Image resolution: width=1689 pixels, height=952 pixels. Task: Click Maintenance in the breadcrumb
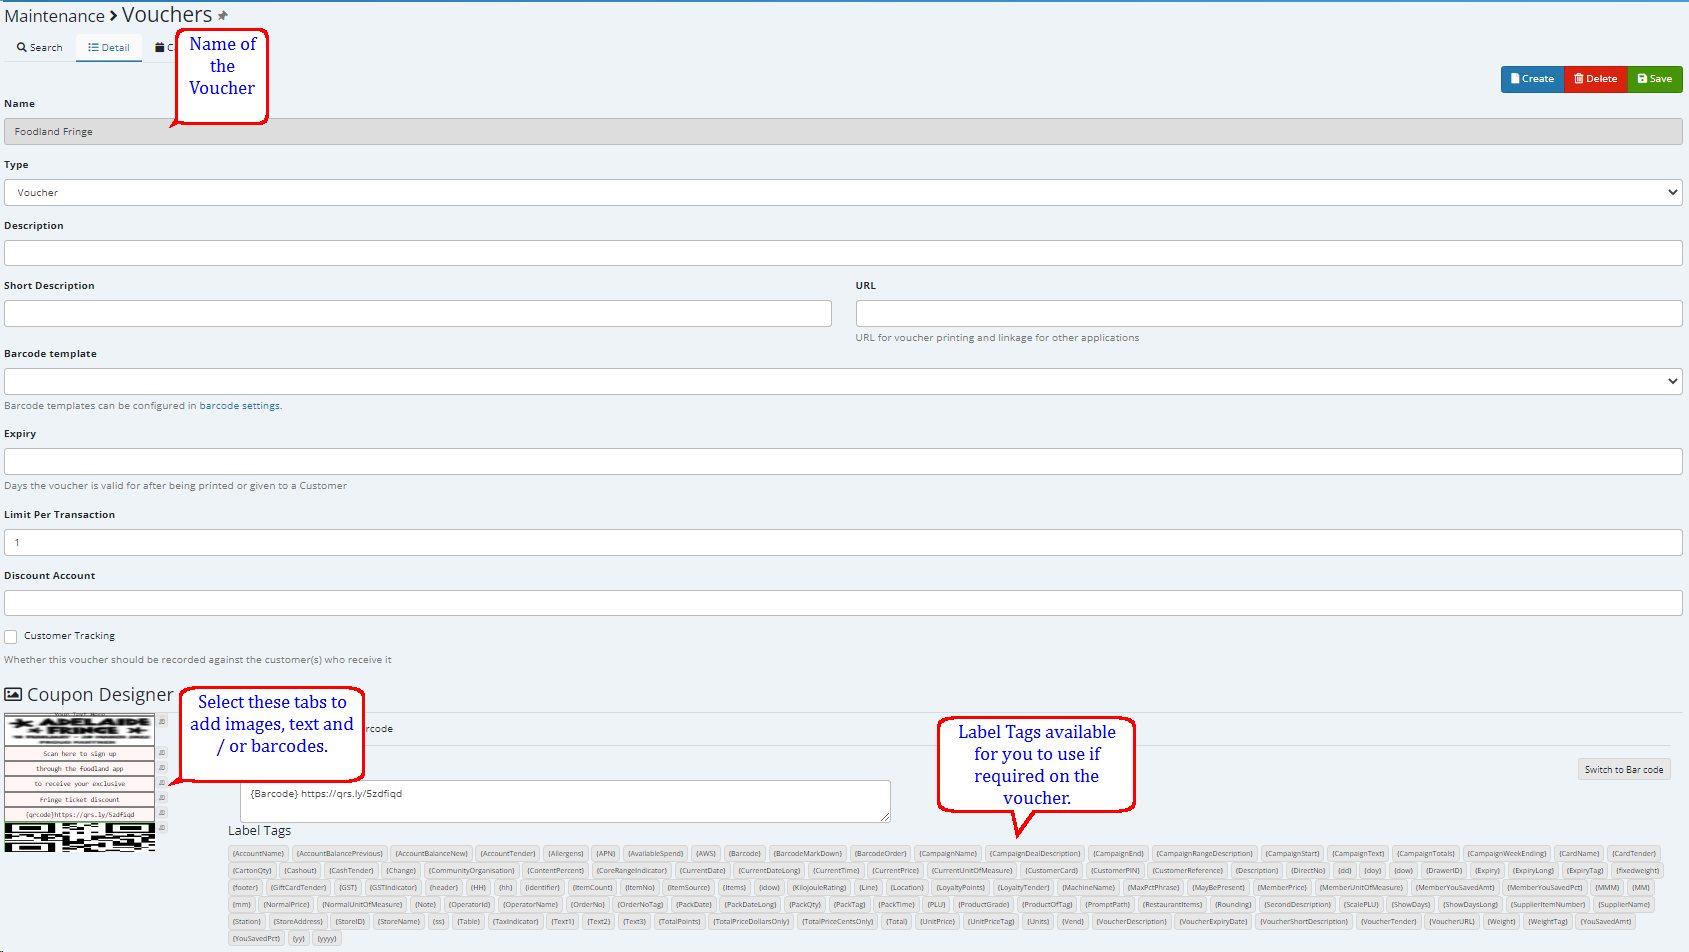click(x=55, y=16)
